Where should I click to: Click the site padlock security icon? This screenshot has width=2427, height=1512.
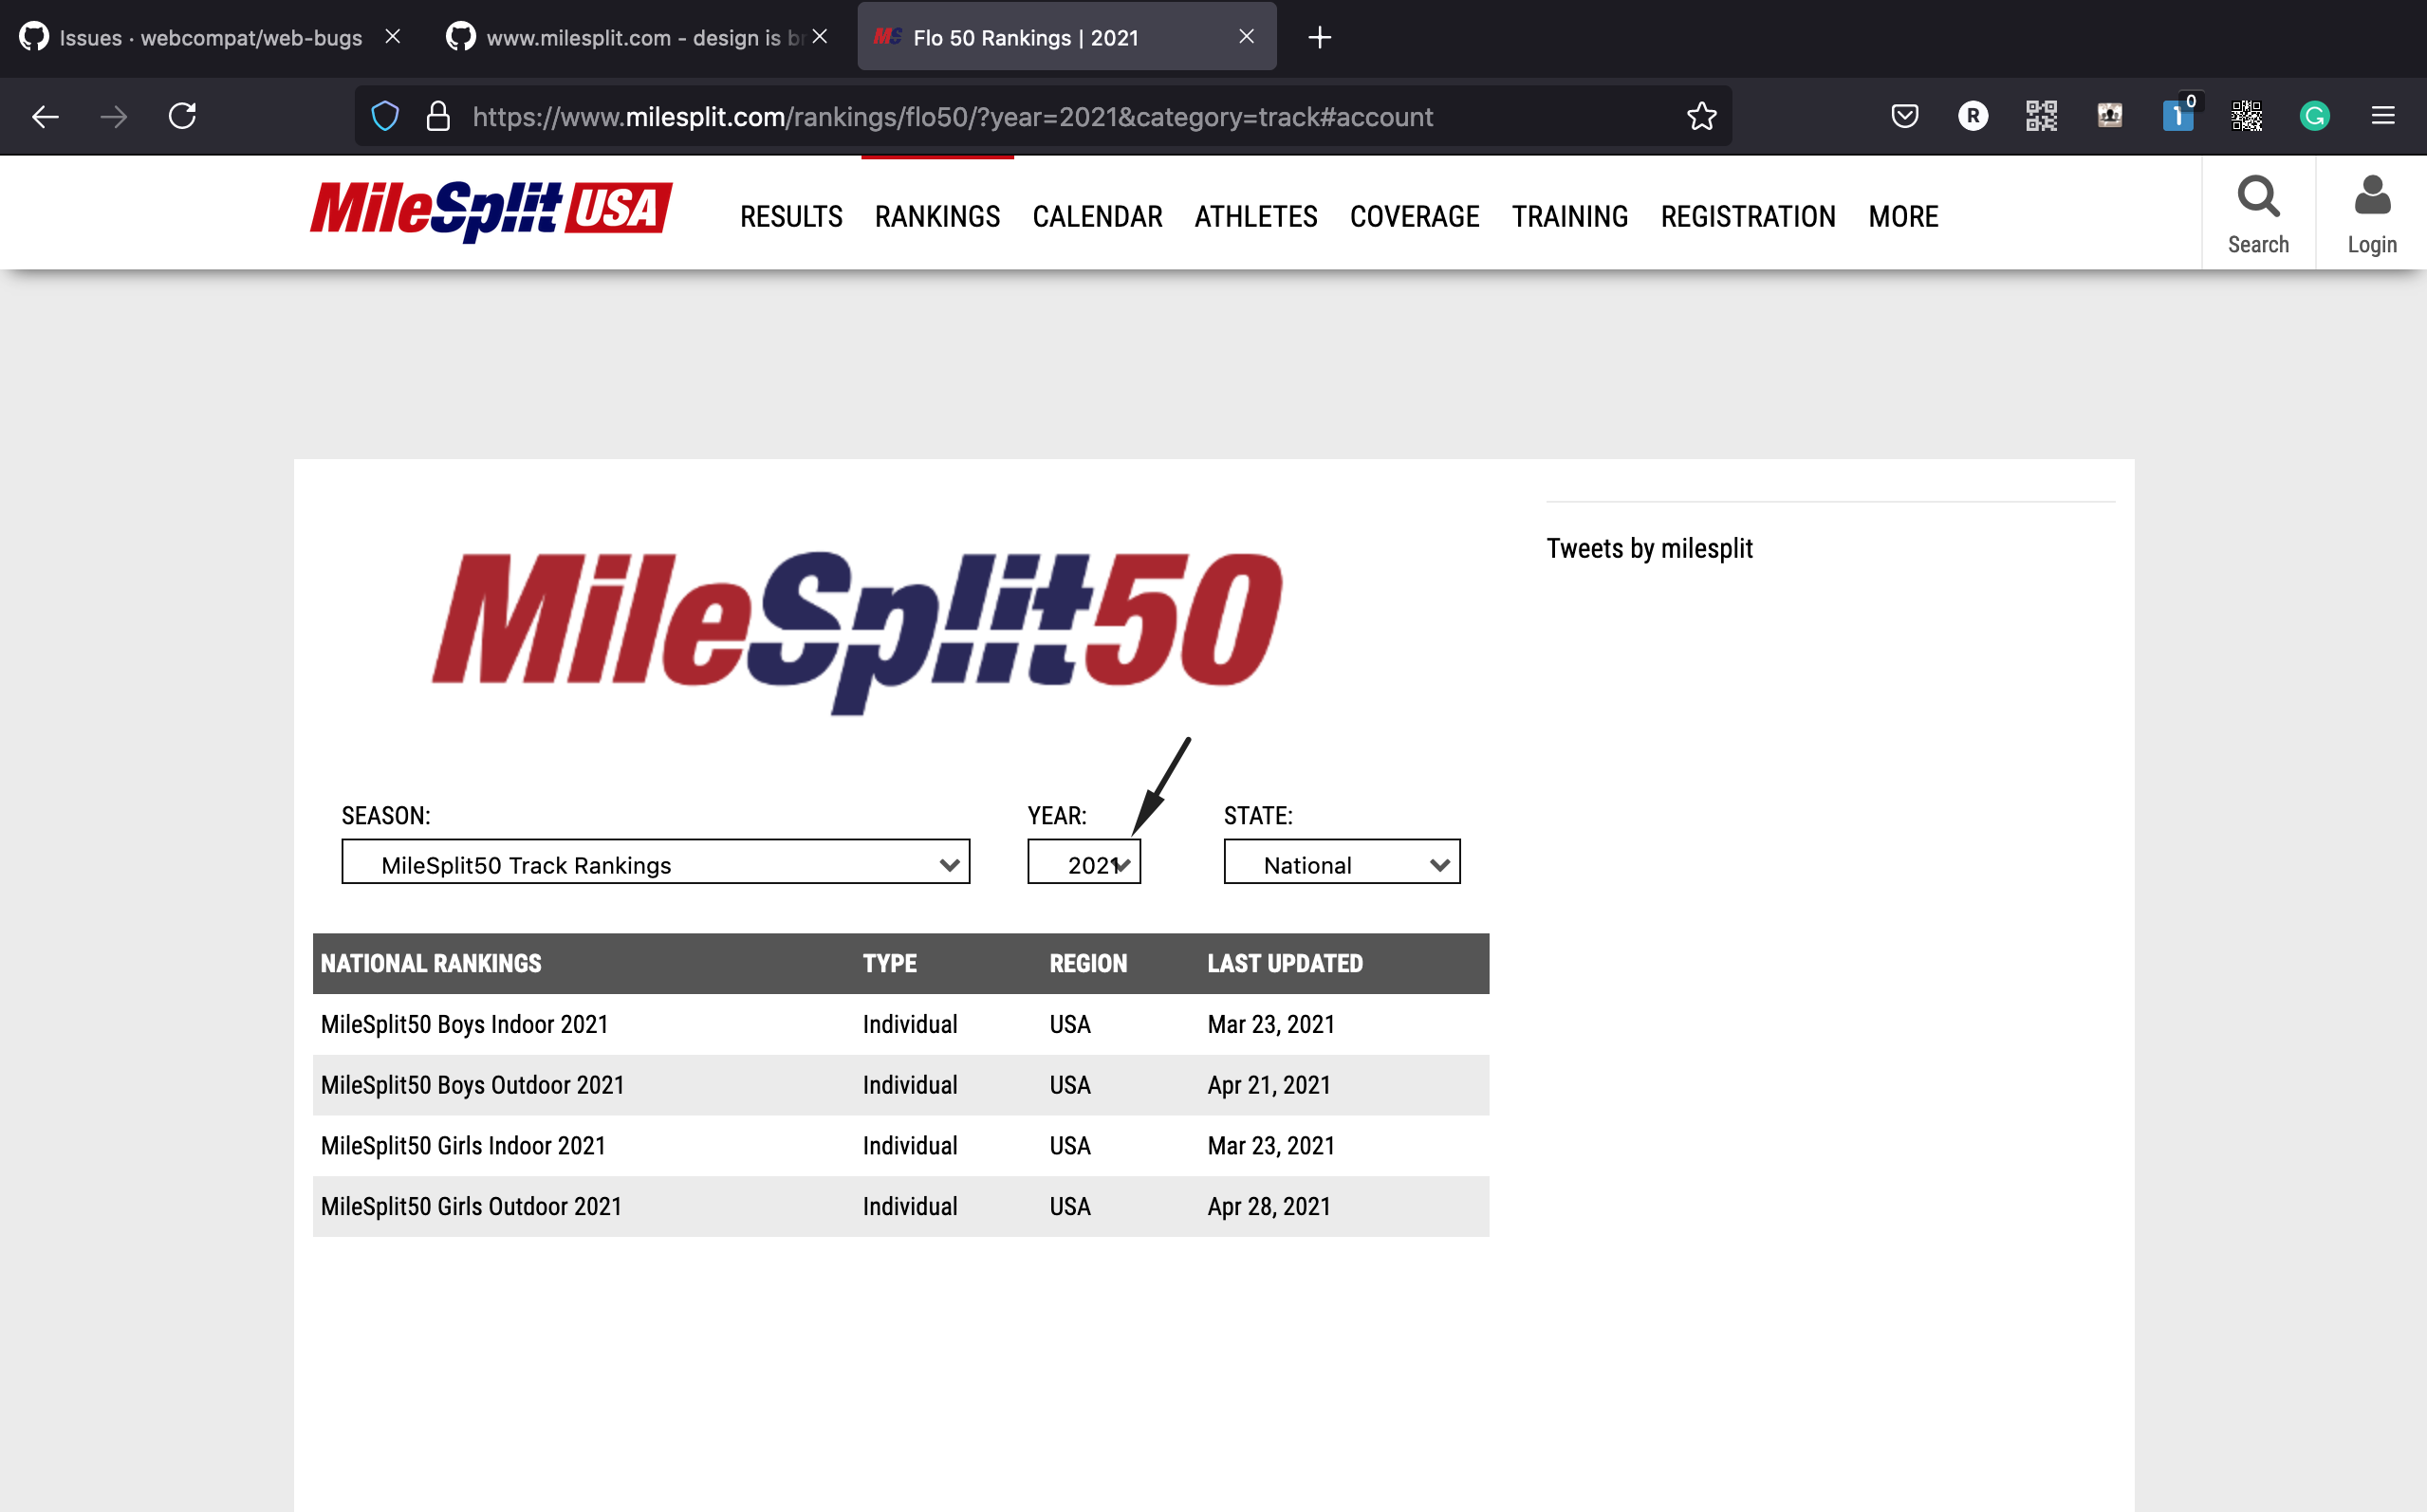click(x=438, y=117)
